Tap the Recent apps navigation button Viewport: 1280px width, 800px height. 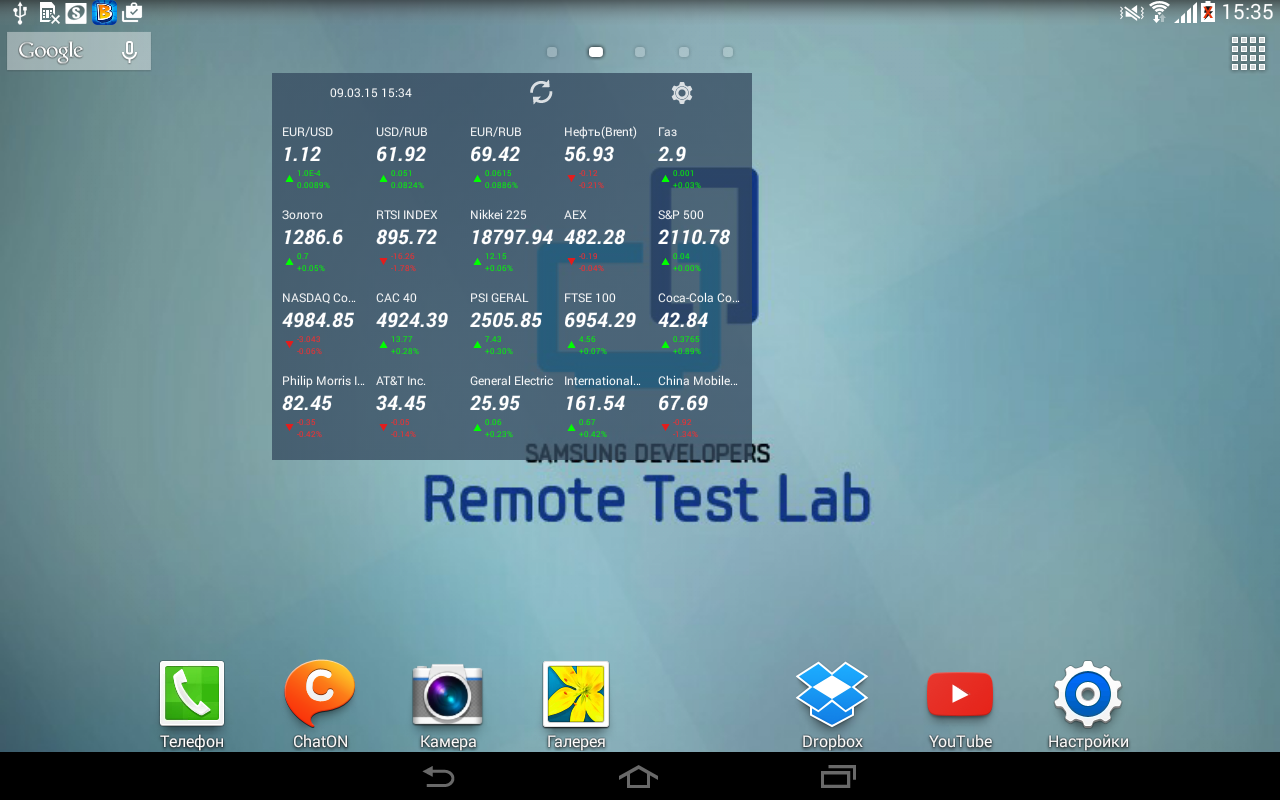[839, 777]
